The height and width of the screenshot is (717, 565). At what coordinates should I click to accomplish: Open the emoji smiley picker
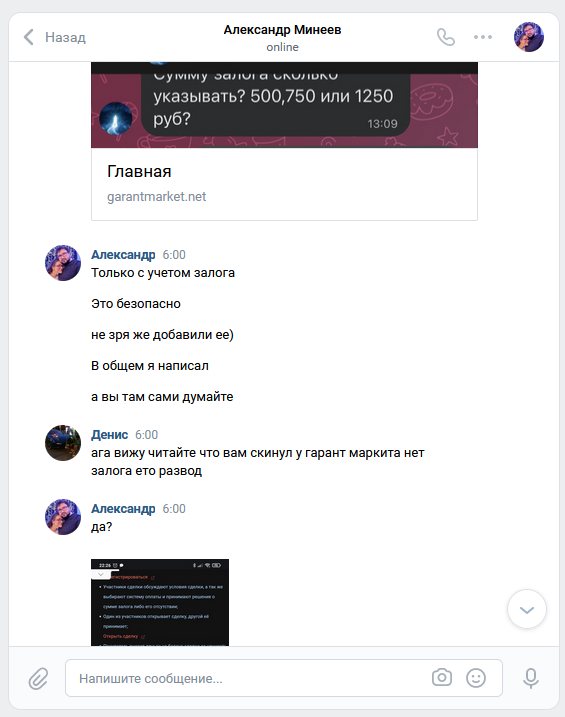click(476, 678)
